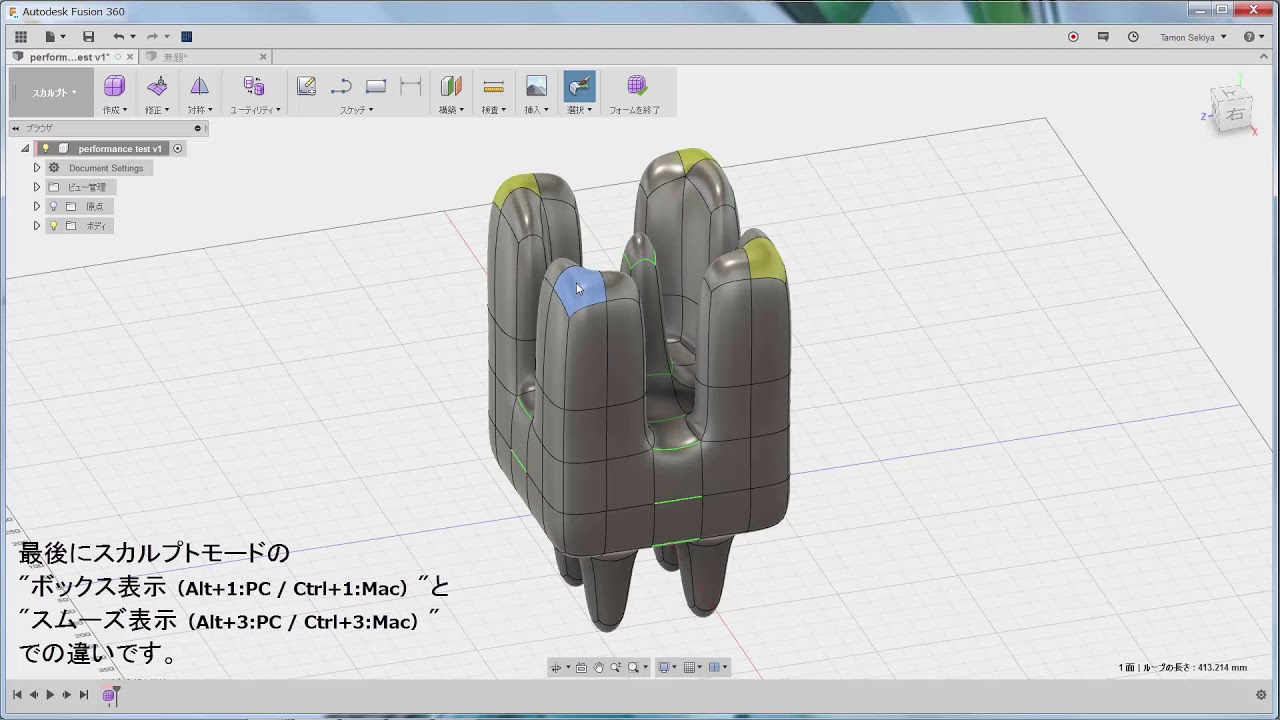Open the 修正 menu

(157, 110)
